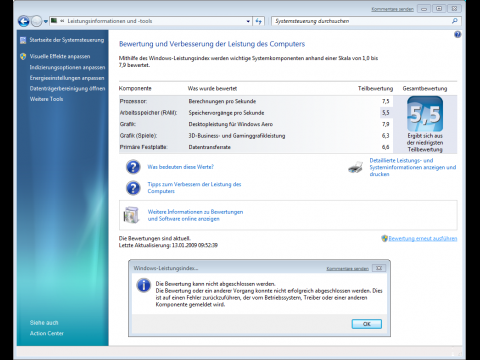Select the Prozessor row score 7,5

click(x=386, y=101)
